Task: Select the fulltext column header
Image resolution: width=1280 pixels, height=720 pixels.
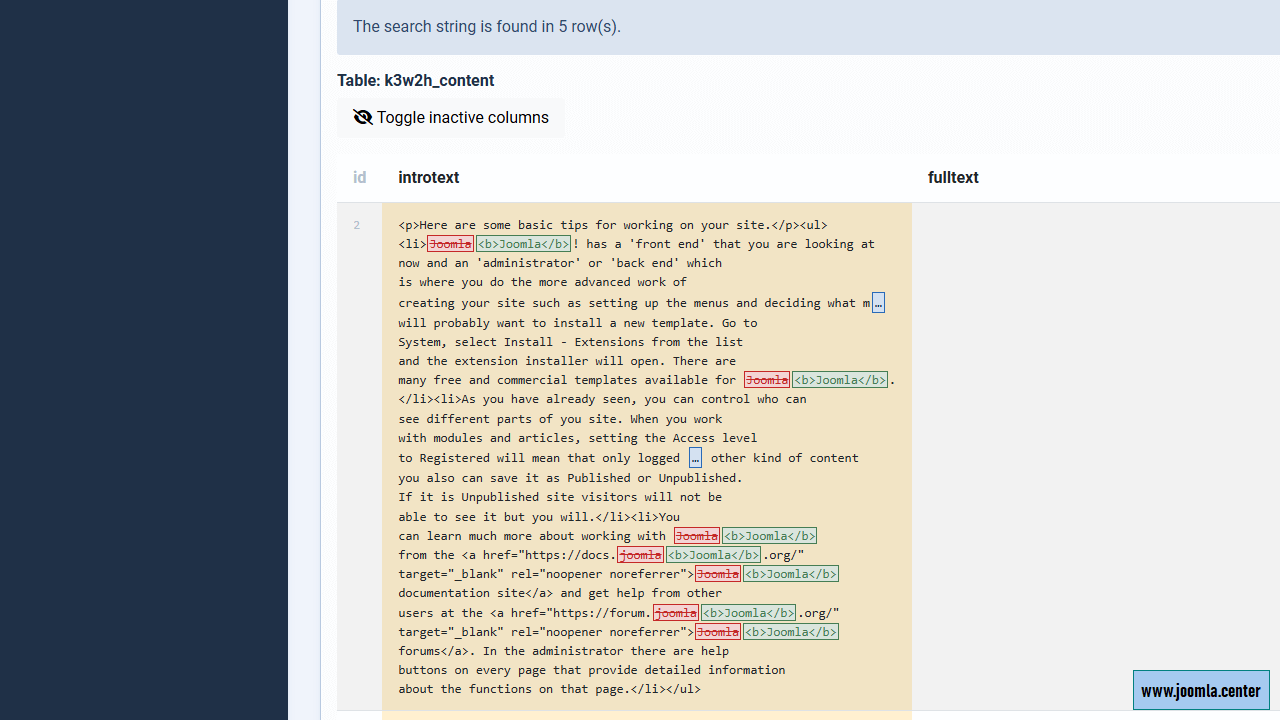Action: tap(953, 178)
